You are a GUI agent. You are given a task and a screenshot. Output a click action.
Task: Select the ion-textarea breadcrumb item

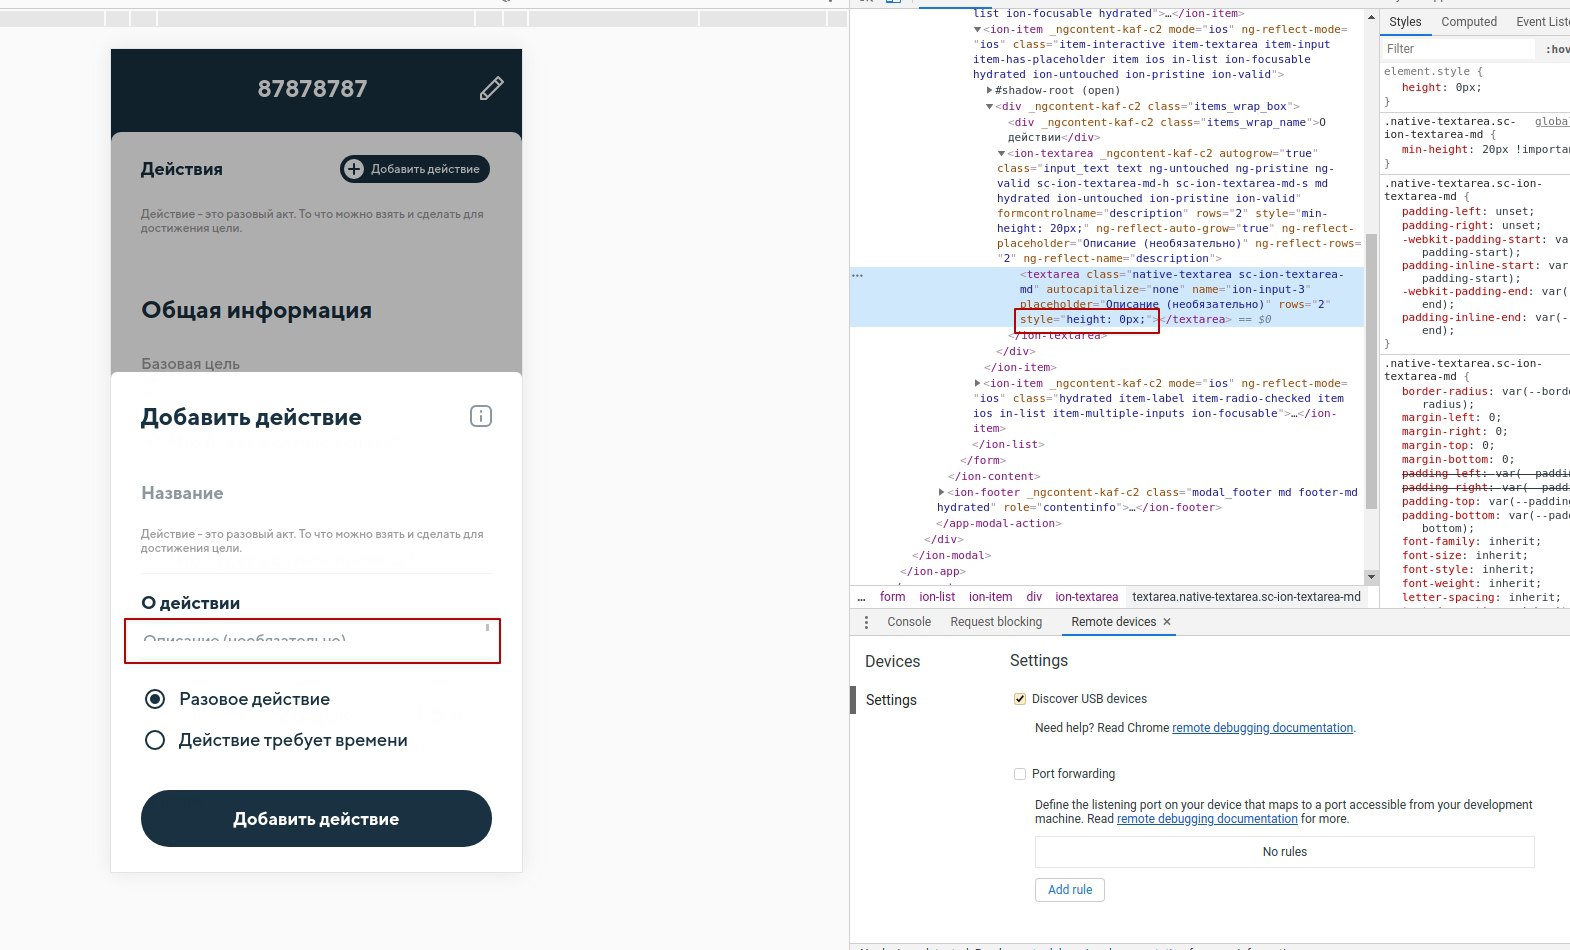pos(1086,597)
